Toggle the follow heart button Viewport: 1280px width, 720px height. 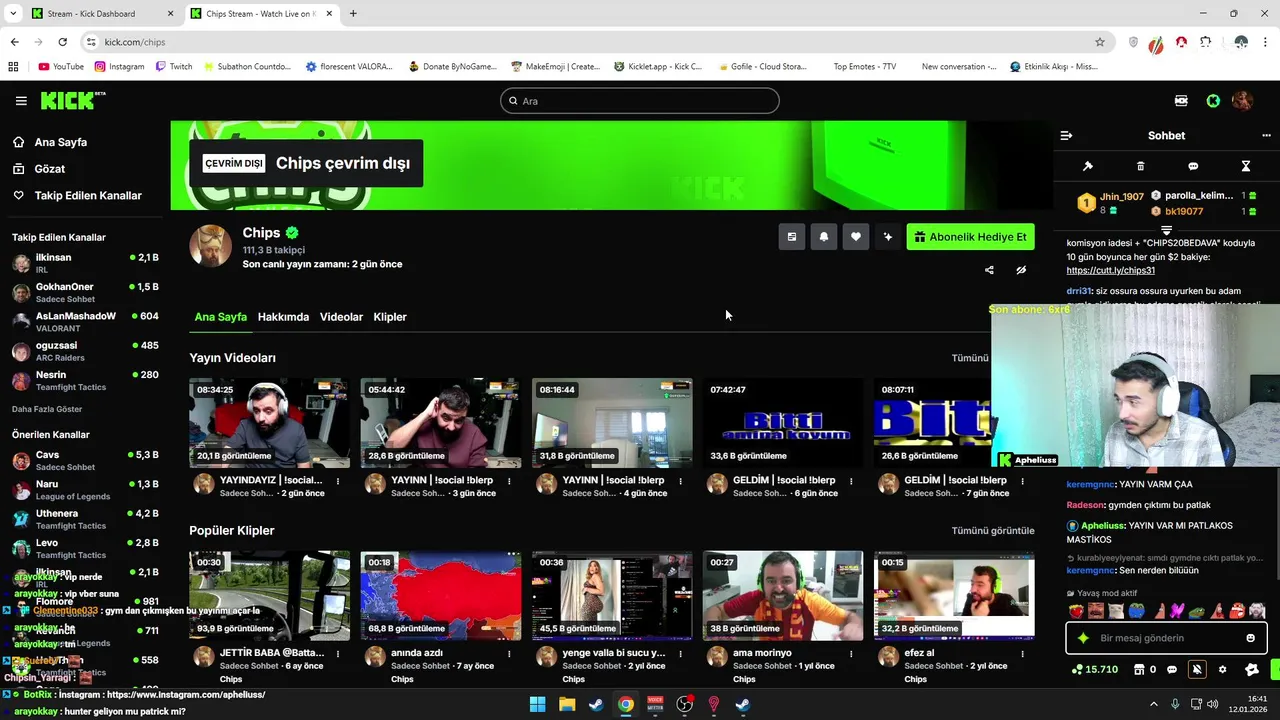pyautogui.click(x=856, y=237)
